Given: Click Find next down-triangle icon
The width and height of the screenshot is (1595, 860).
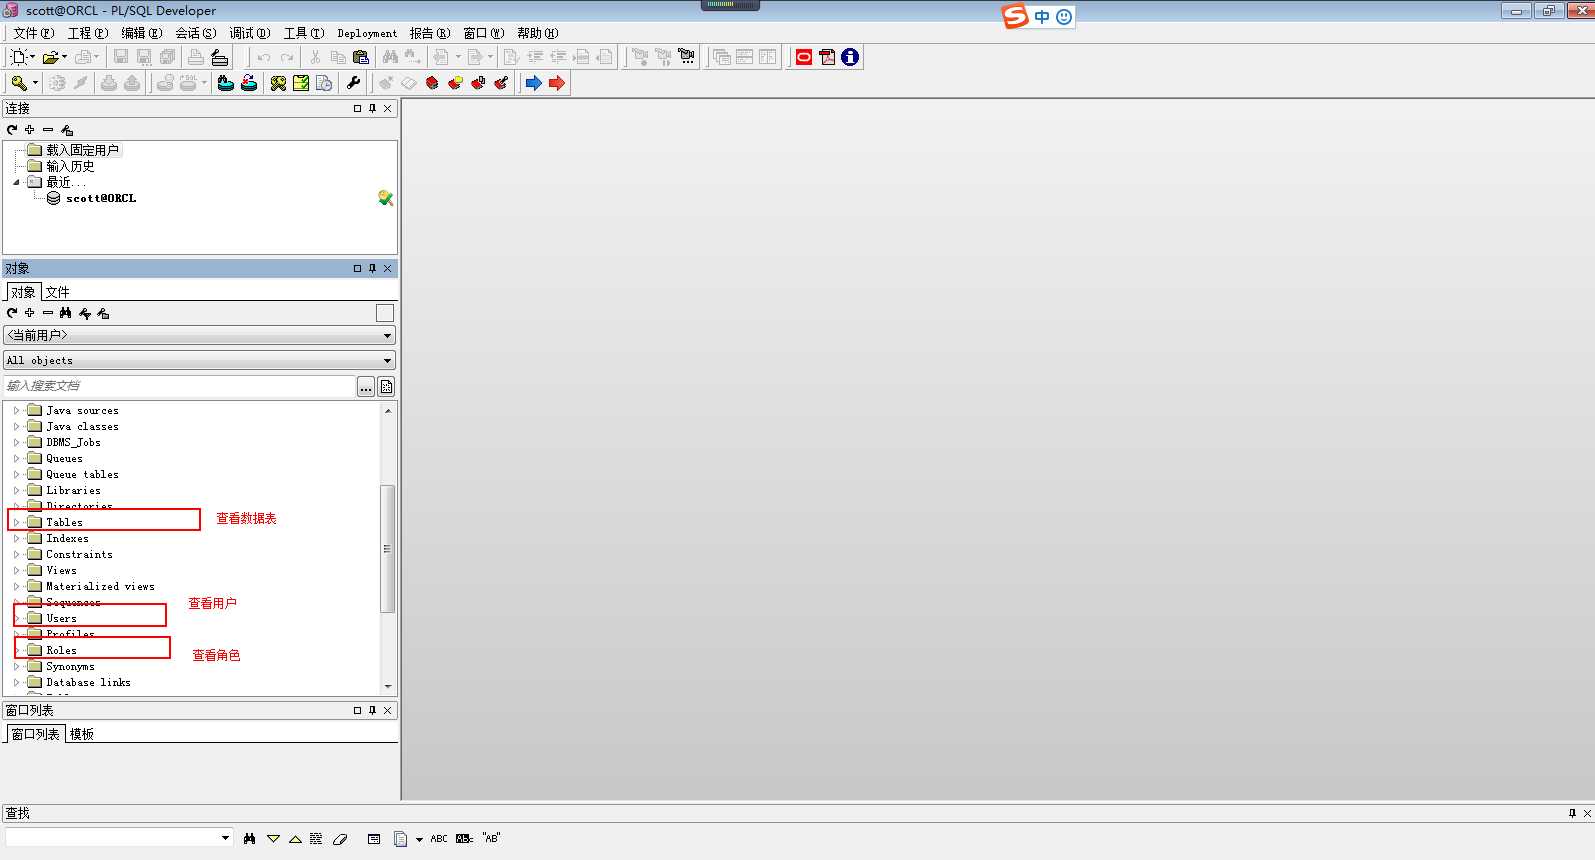Looking at the screenshot, I should [273, 839].
